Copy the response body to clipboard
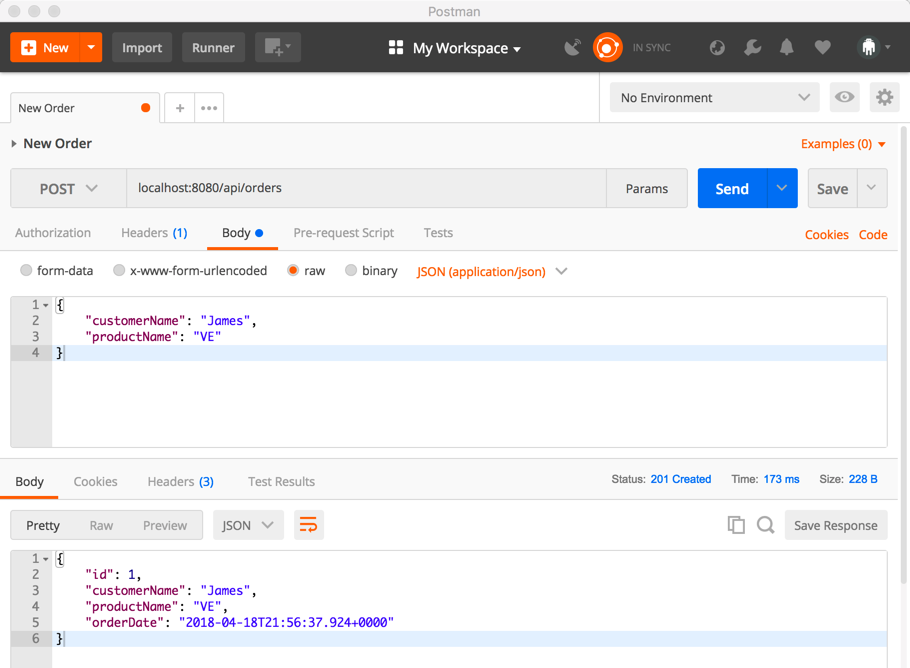This screenshot has width=910, height=668. coord(736,525)
